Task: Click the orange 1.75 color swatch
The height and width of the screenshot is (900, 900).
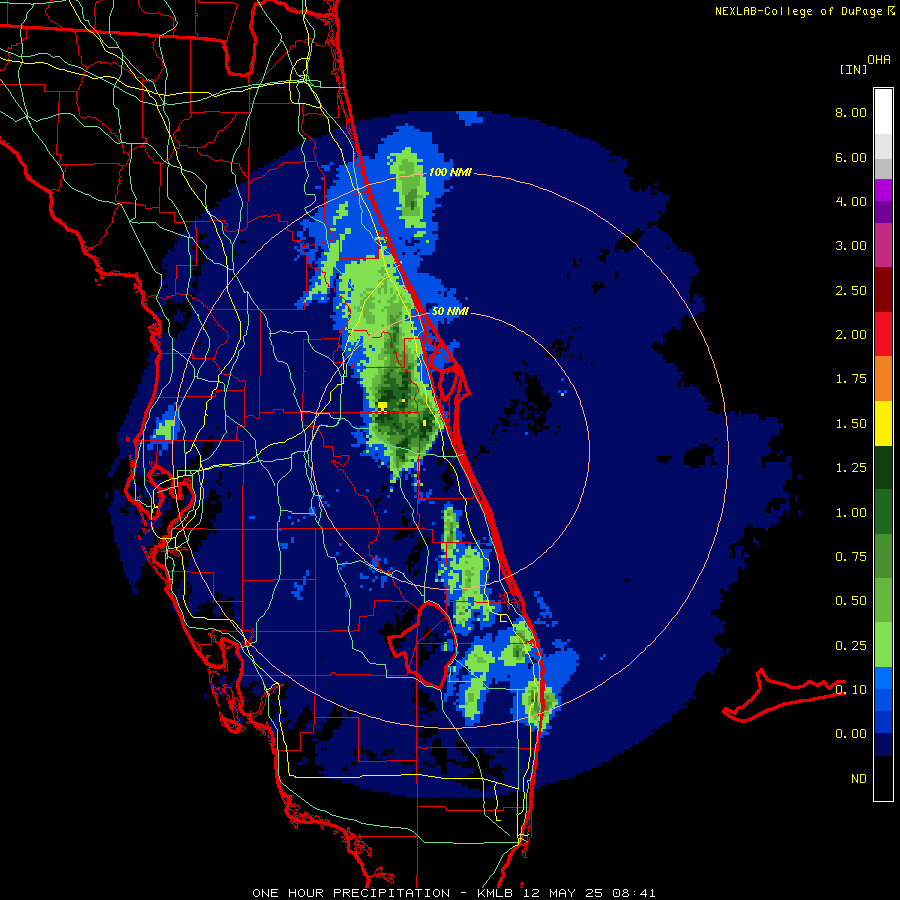Action: pos(883,378)
